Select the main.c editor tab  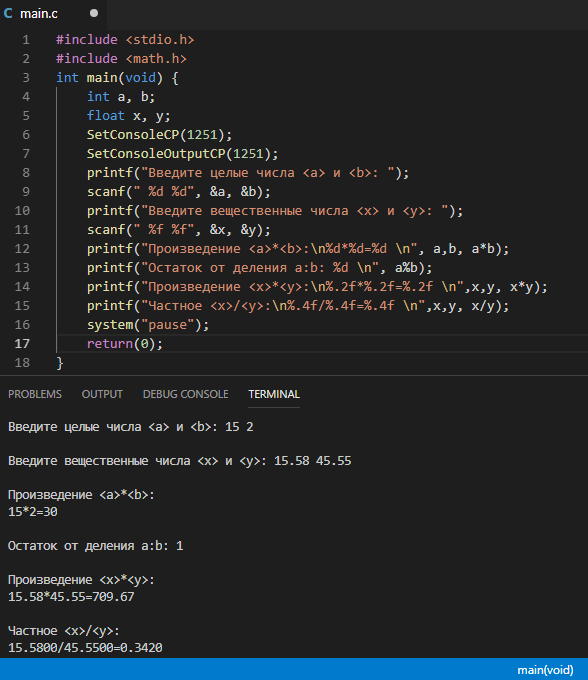click(x=52, y=14)
